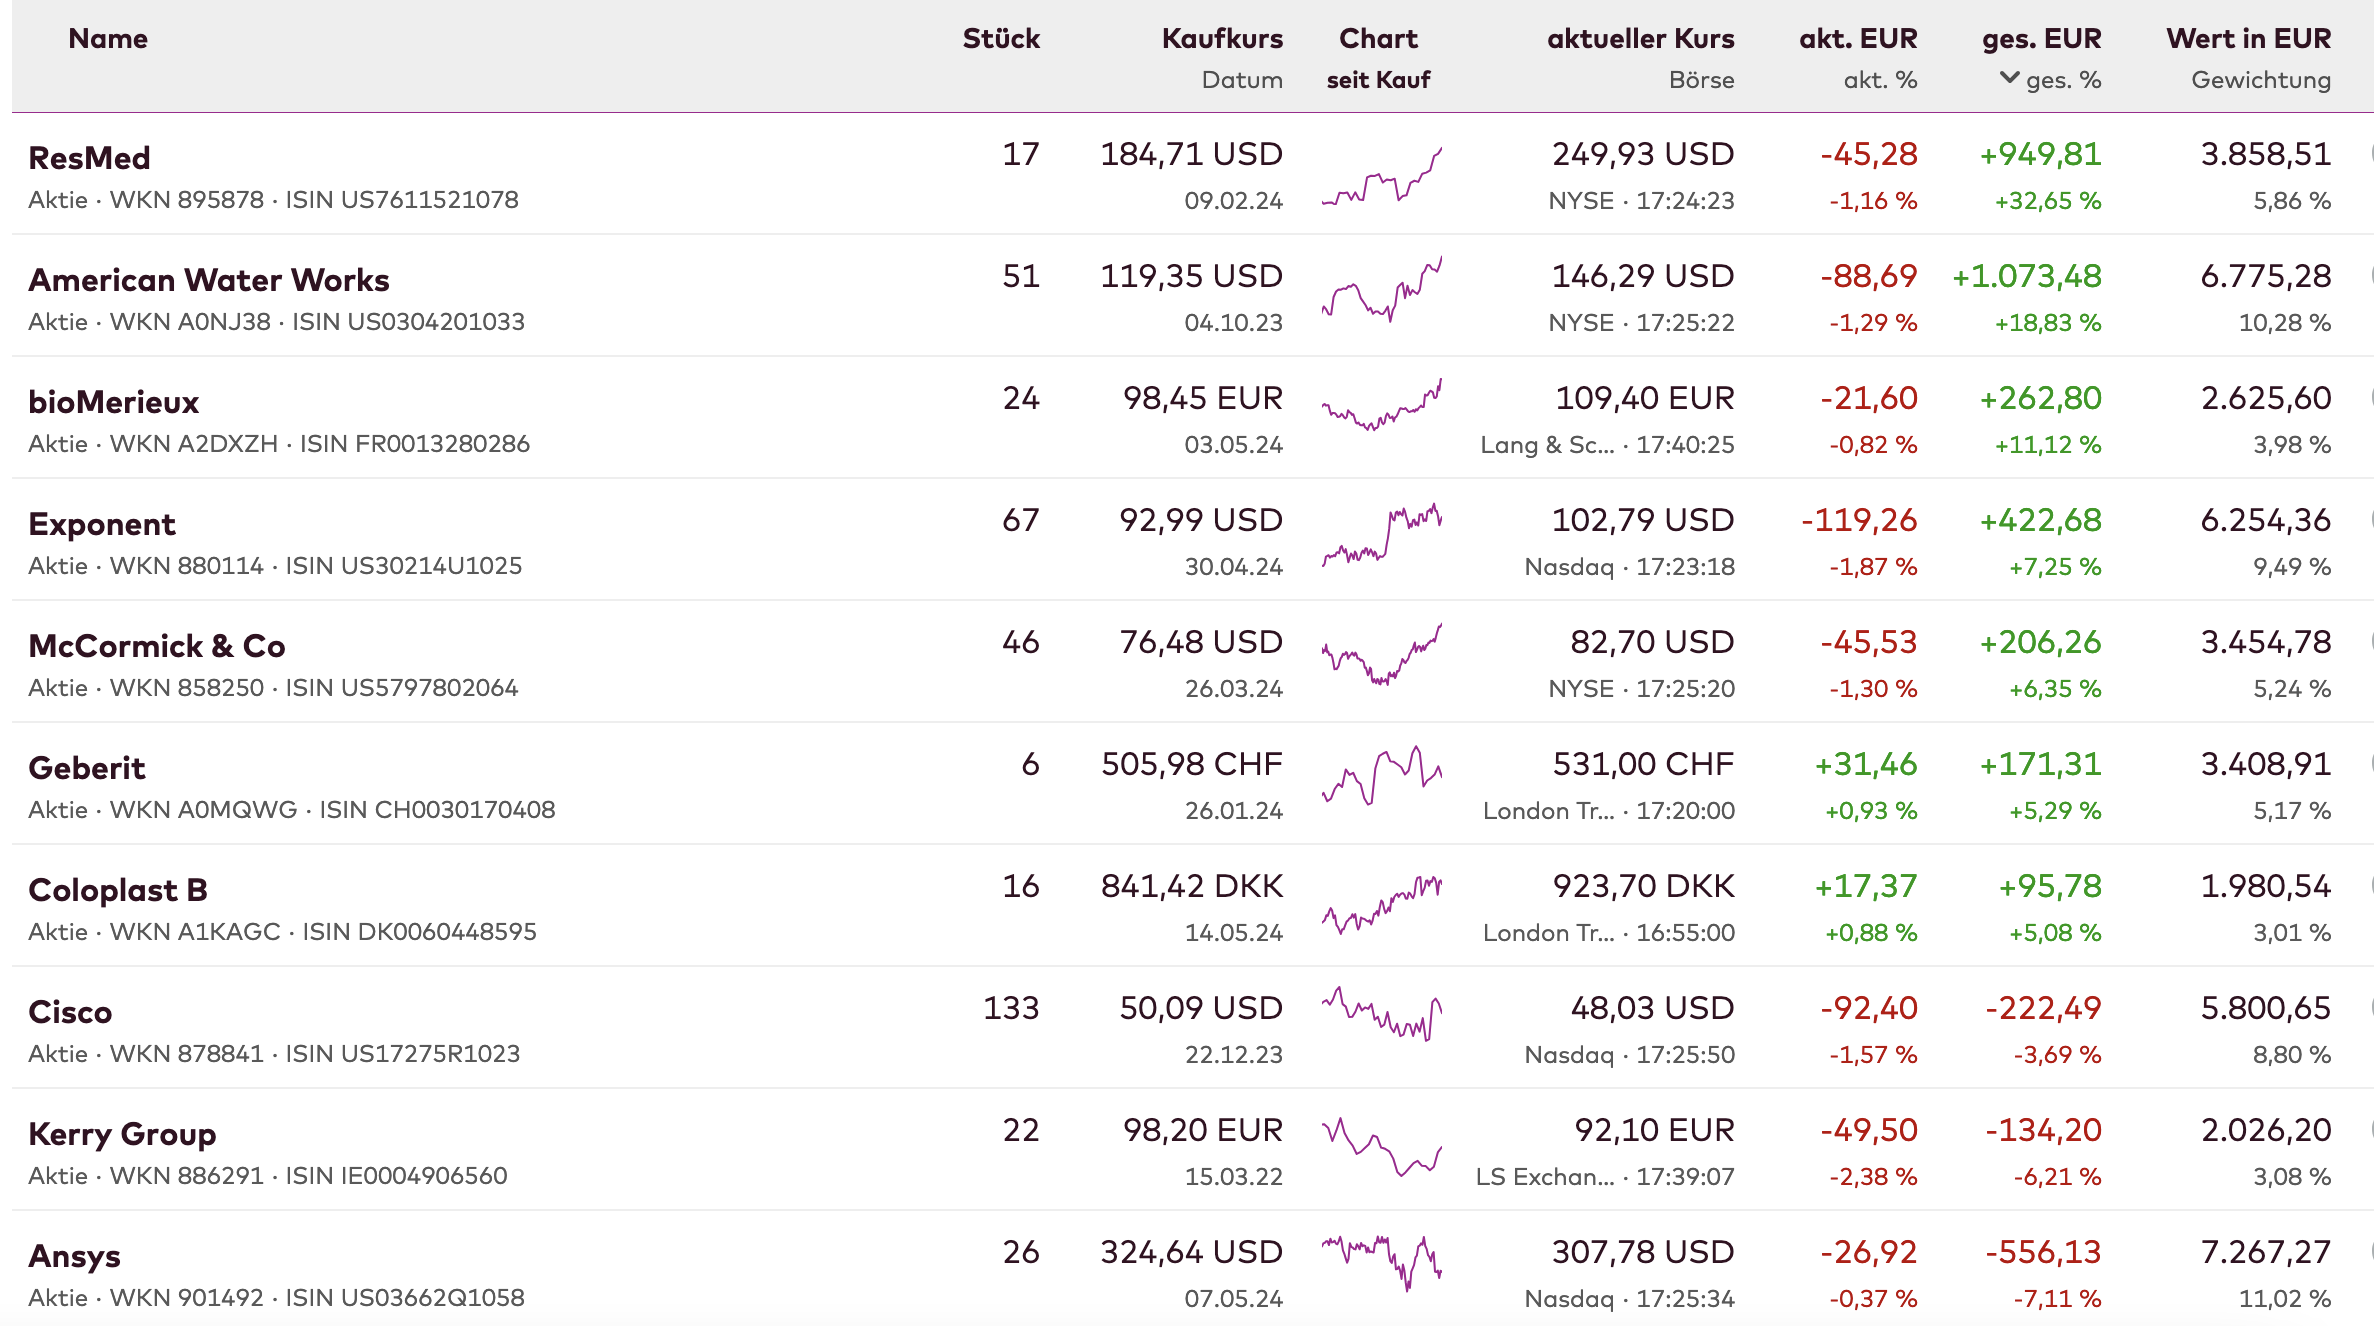Click Ansys value 7.267,27

[x=2265, y=1252]
